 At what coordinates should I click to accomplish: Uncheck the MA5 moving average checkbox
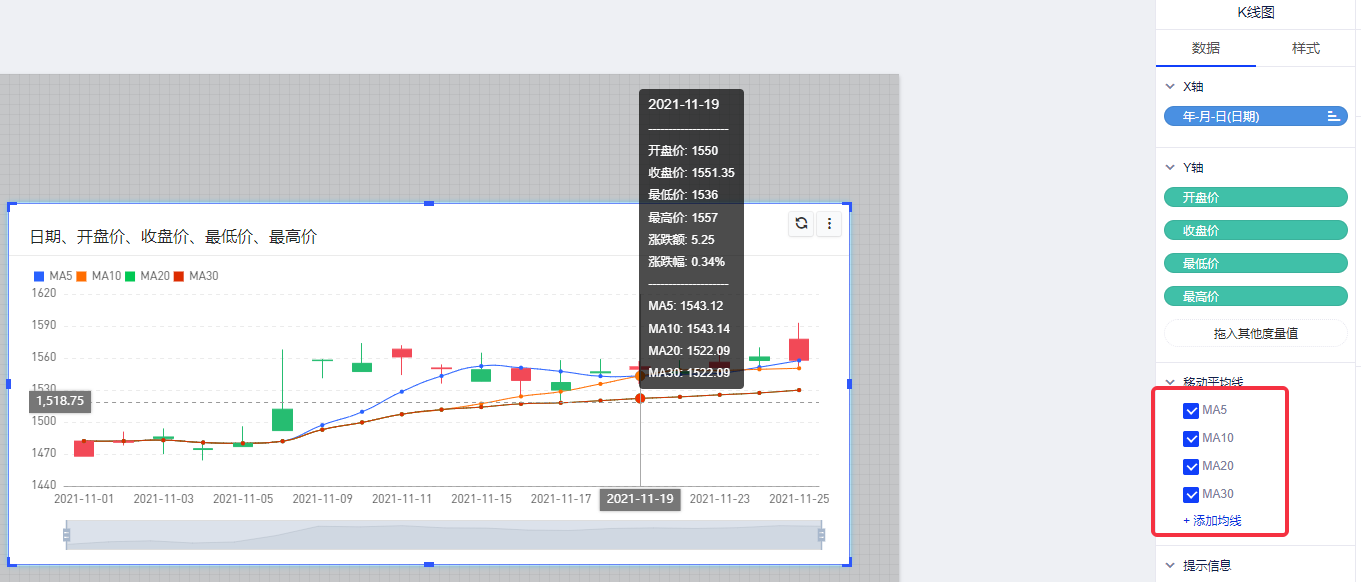[x=1191, y=411]
